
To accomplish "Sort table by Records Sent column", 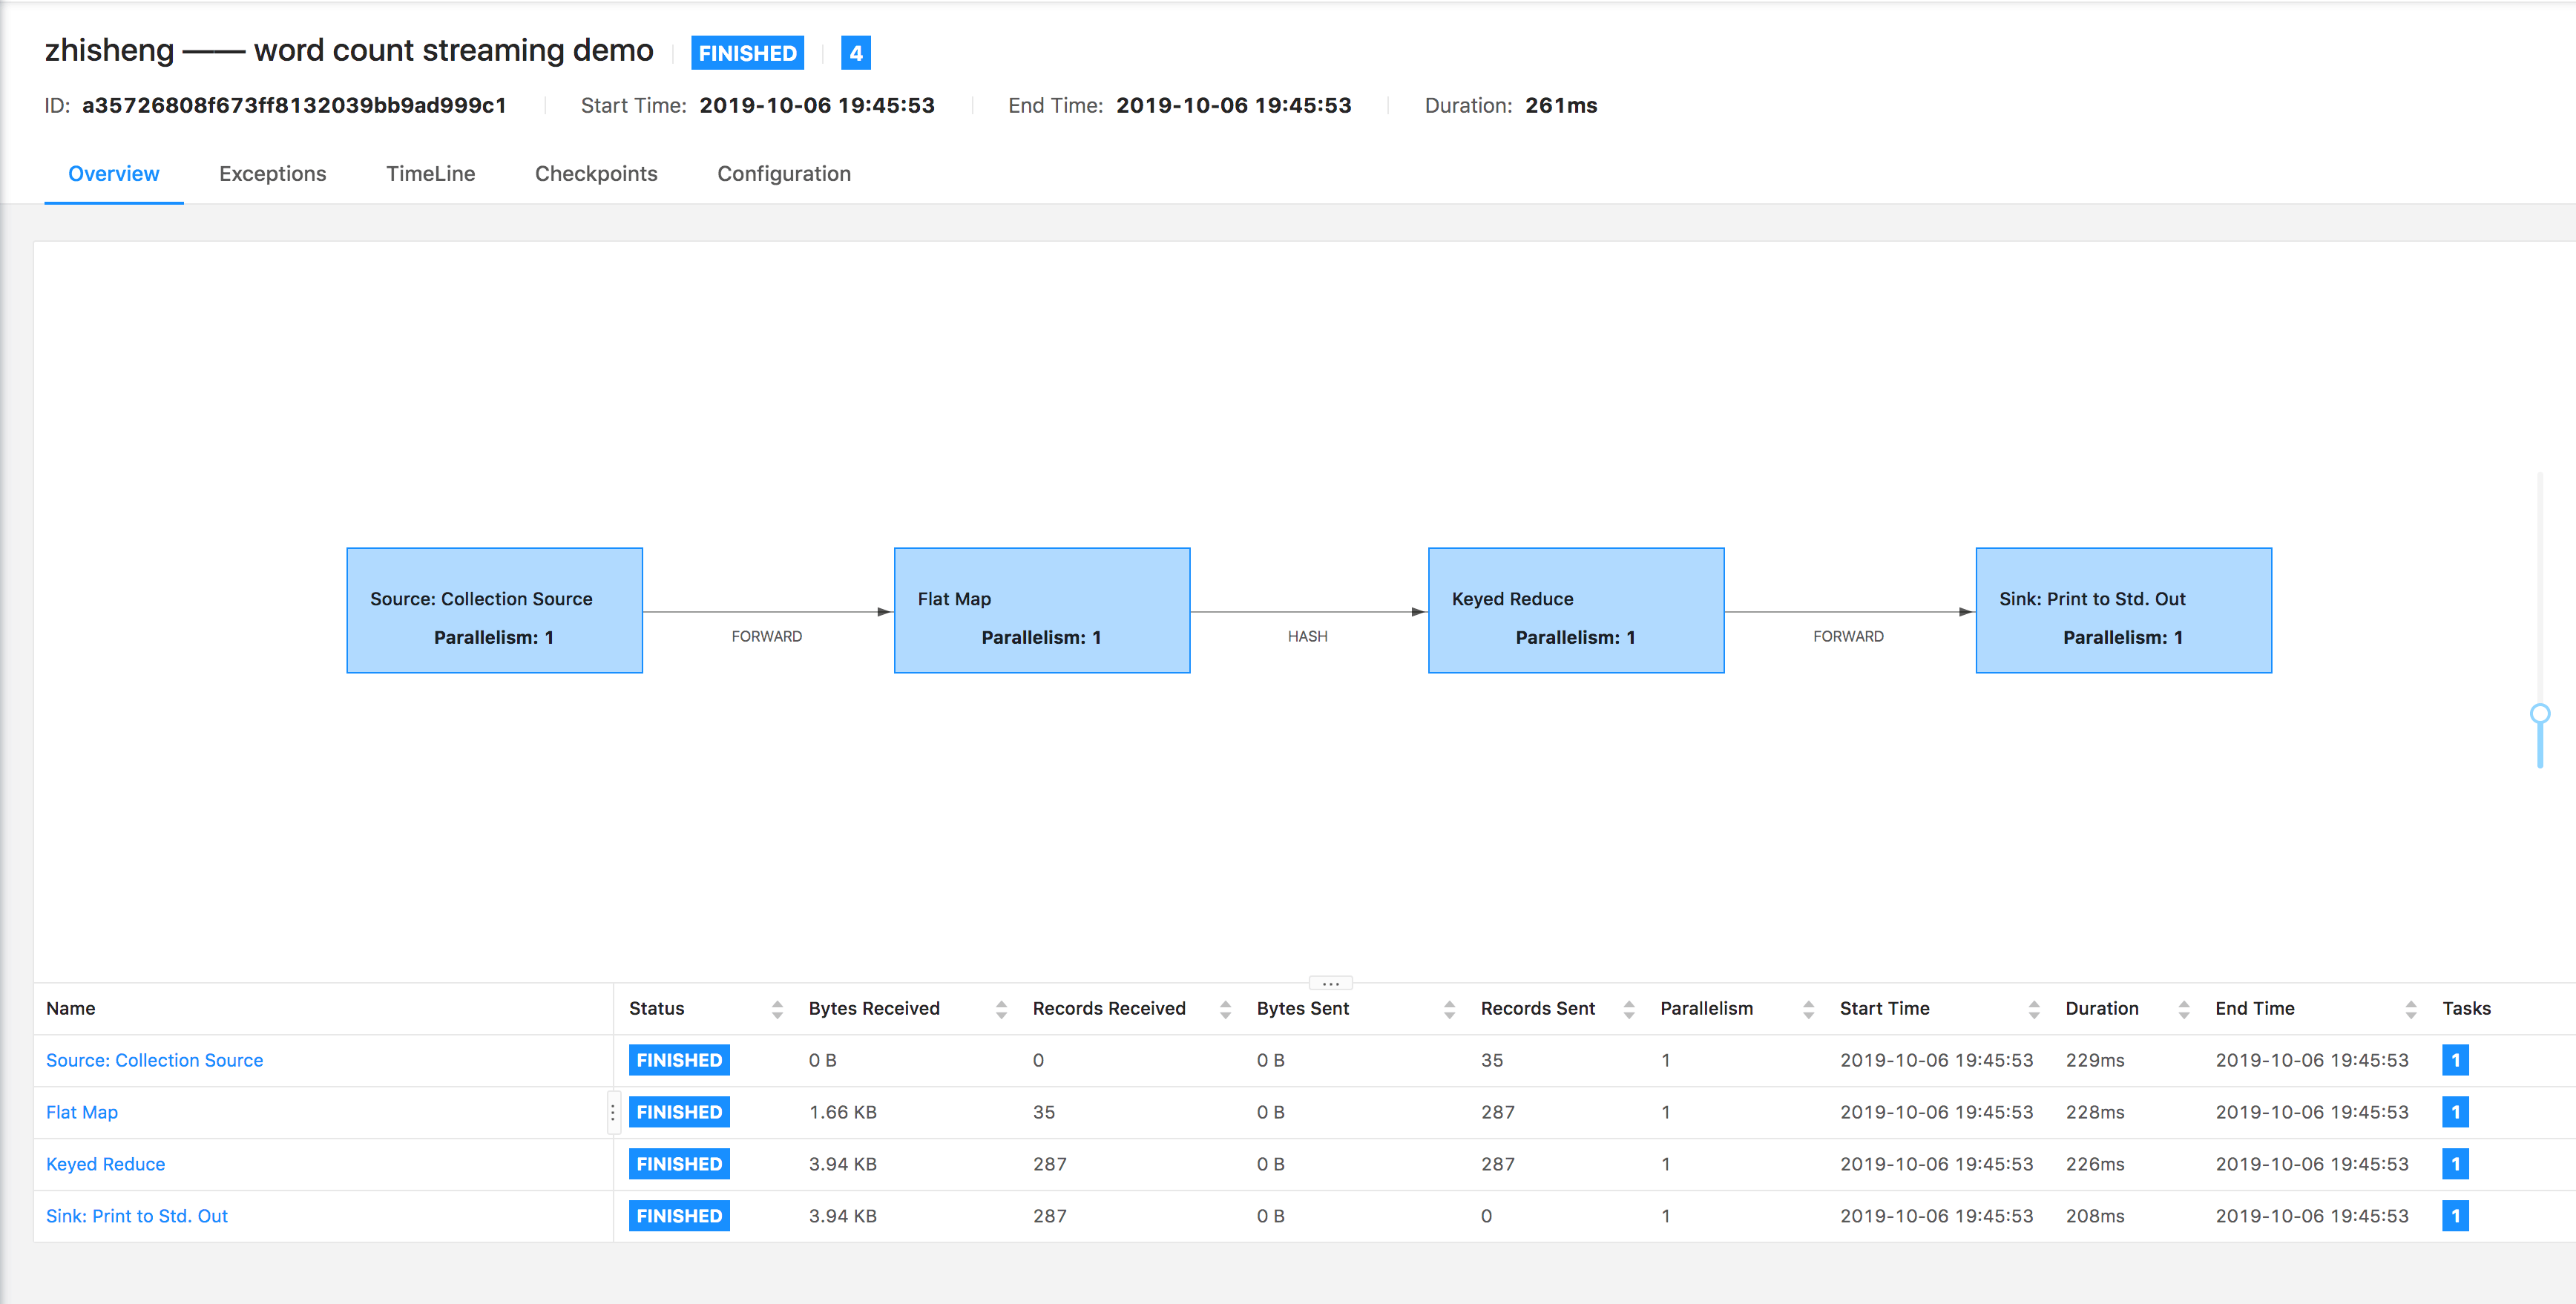I will (1629, 1009).
